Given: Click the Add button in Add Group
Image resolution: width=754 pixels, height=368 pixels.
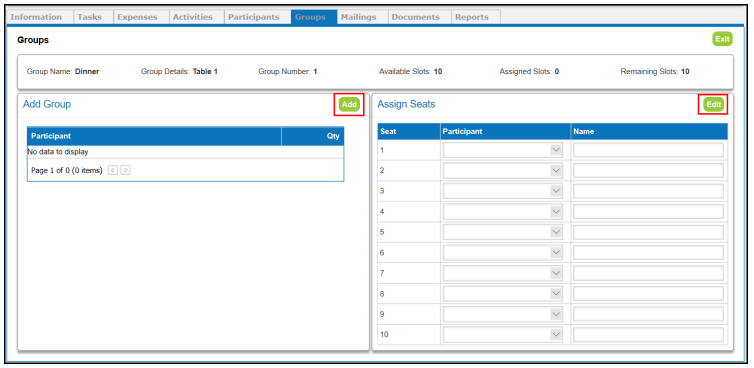Looking at the screenshot, I should click(349, 104).
